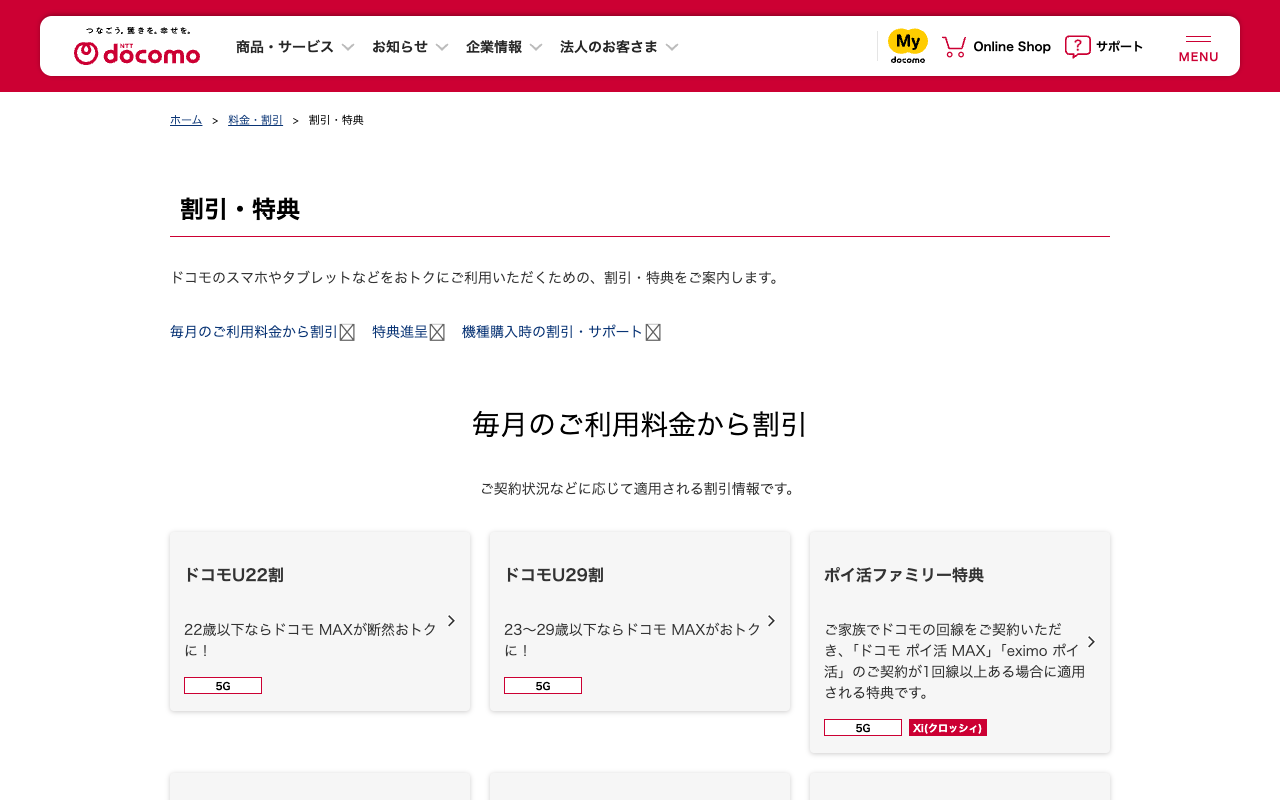
Task: Click 5G badge on ドコモU22割 card
Action: (223, 686)
